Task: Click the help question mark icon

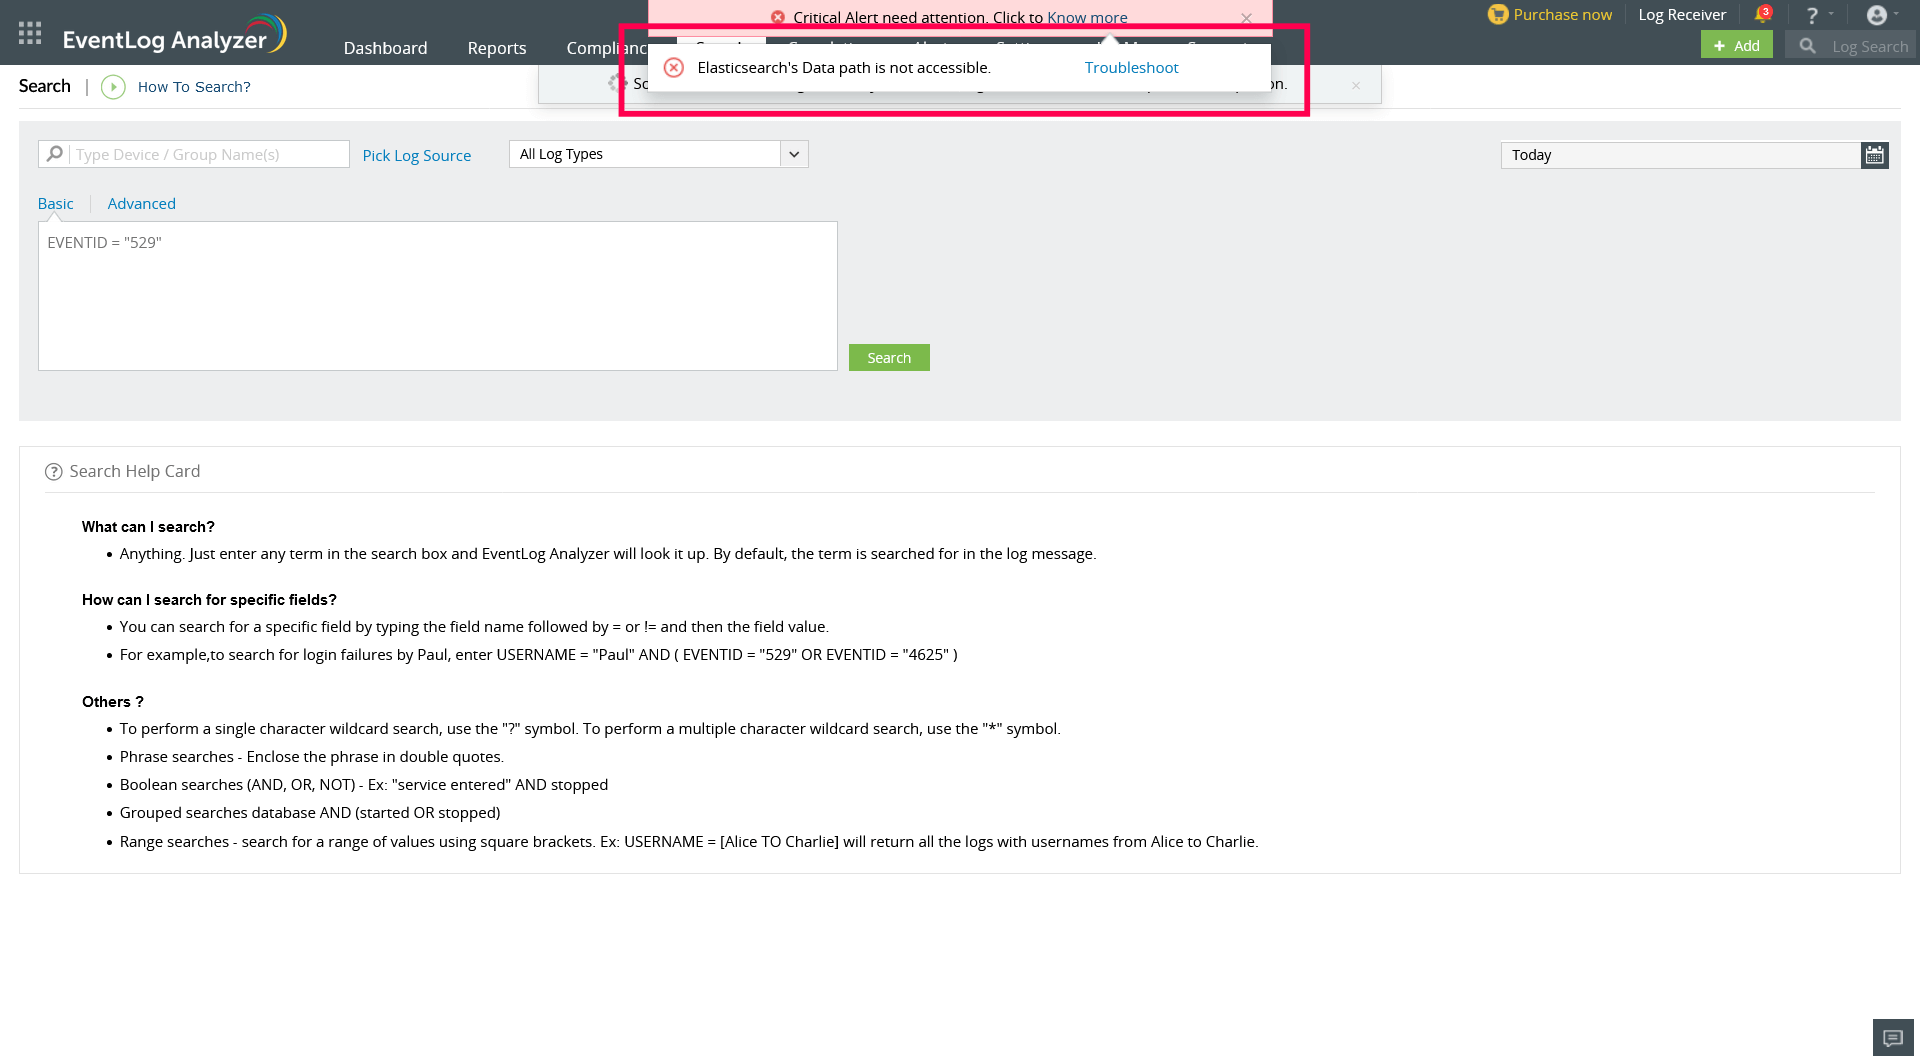Action: [x=1812, y=14]
